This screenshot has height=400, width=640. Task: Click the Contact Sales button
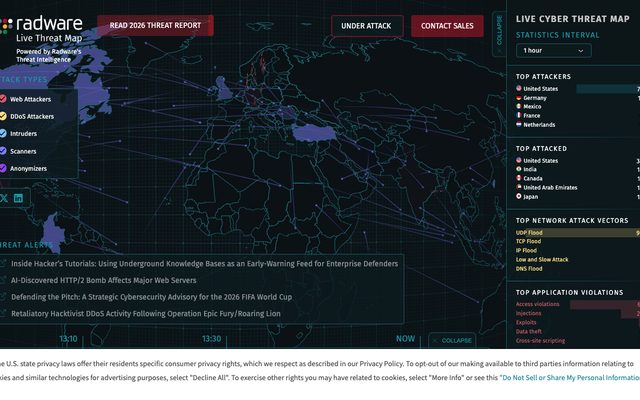pos(447,26)
